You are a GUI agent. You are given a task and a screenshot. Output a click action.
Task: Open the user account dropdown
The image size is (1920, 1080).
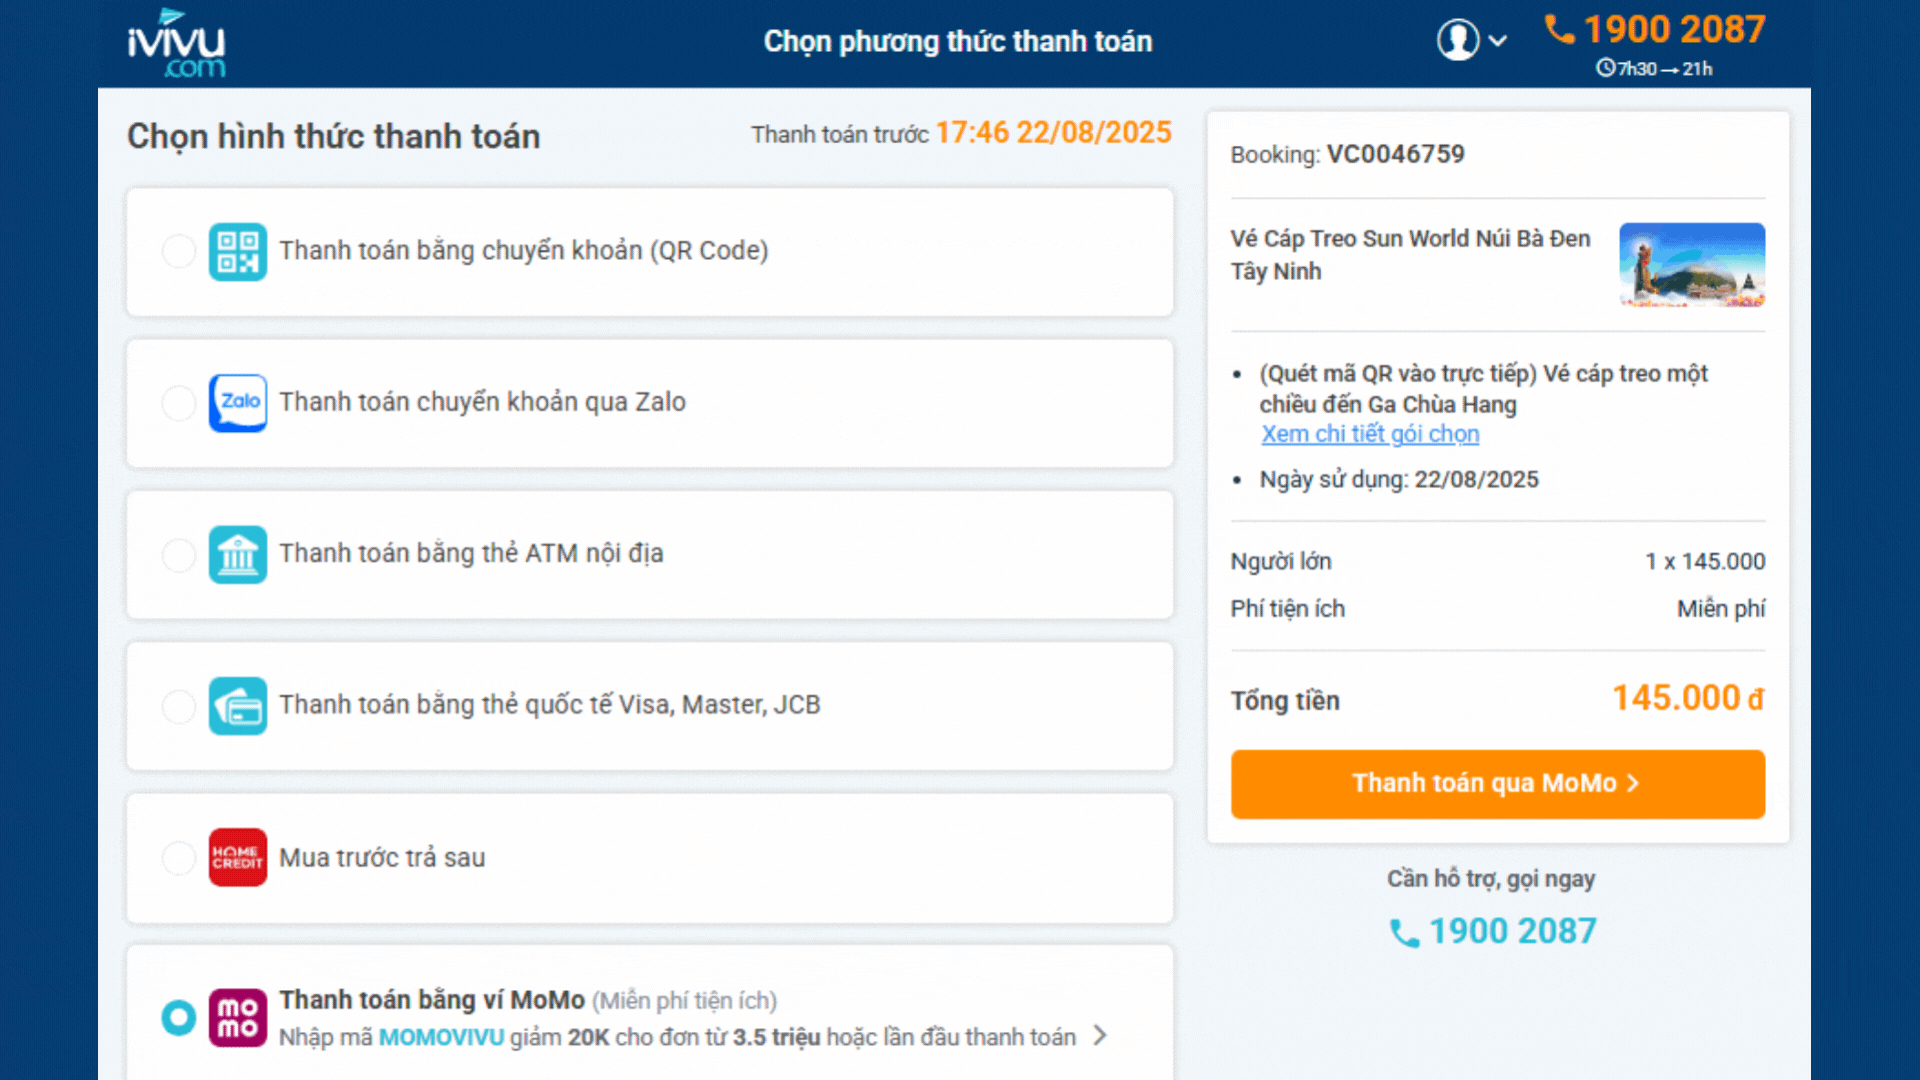coord(1471,41)
